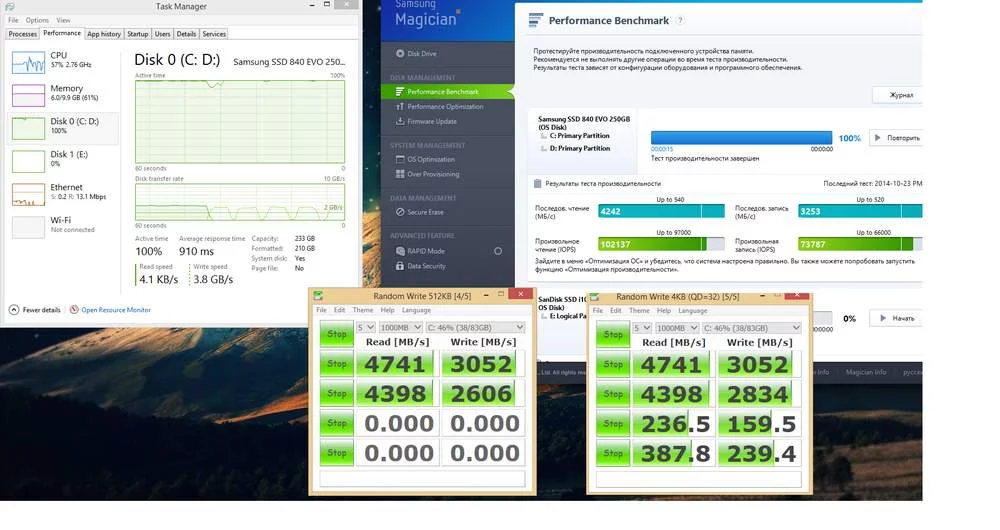This screenshot has width=1000, height=530.
Task: Select Performance Benchmark in Magician sidebar
Action: tap(448, 92)
